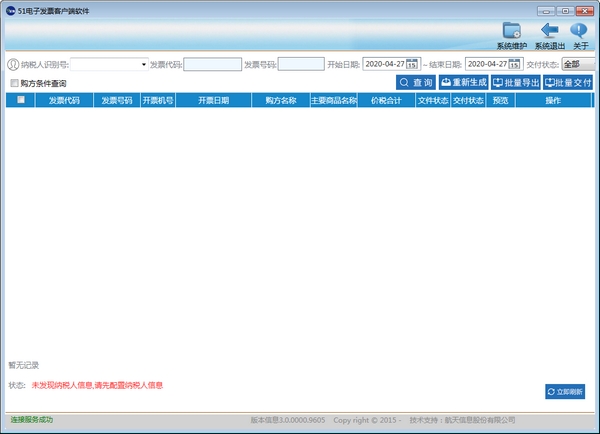Click the 文件状态 column header
600x434 pixels.
[432, 100]
